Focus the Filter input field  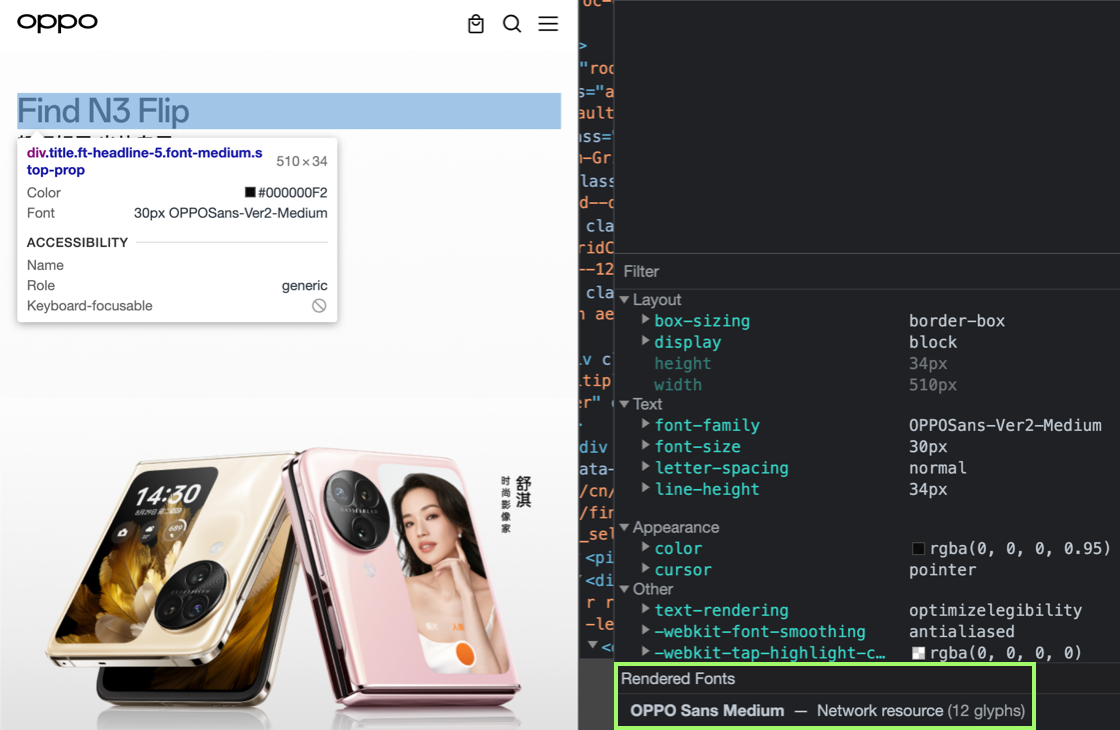pyautogui.click(x=866, y=271)
